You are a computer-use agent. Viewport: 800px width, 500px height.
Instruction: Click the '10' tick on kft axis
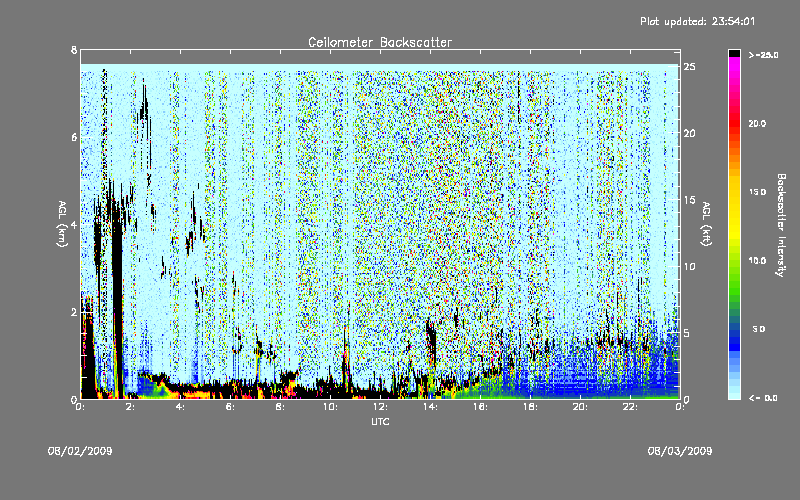(690, 266)
